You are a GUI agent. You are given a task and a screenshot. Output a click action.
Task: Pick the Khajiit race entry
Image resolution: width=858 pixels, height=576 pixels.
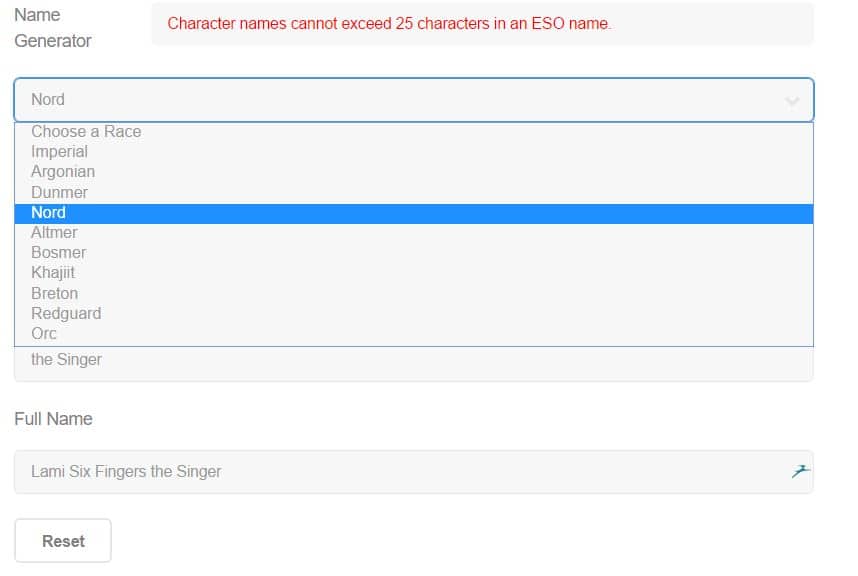coord(414,273)
